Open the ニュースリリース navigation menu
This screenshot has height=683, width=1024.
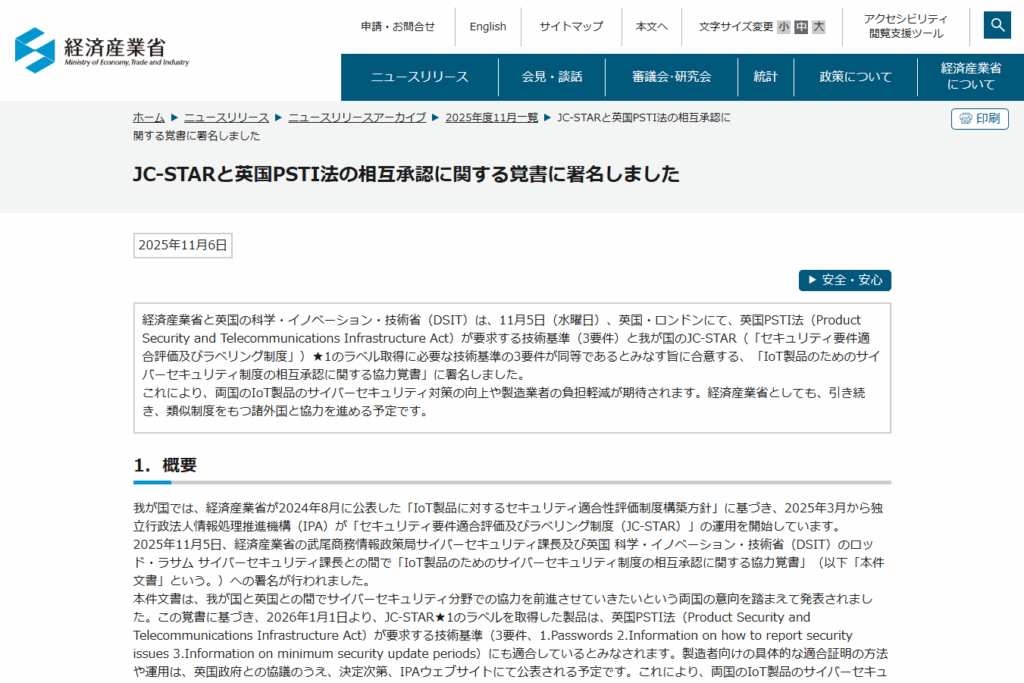pos(418,76)
